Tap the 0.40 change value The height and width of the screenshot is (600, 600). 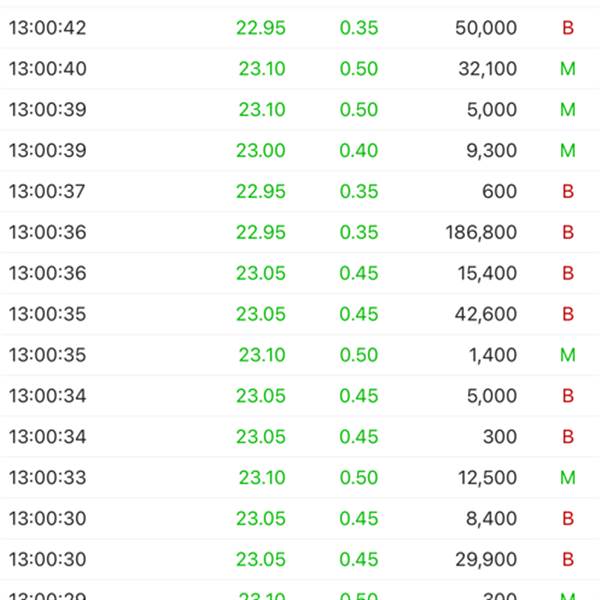359,150
